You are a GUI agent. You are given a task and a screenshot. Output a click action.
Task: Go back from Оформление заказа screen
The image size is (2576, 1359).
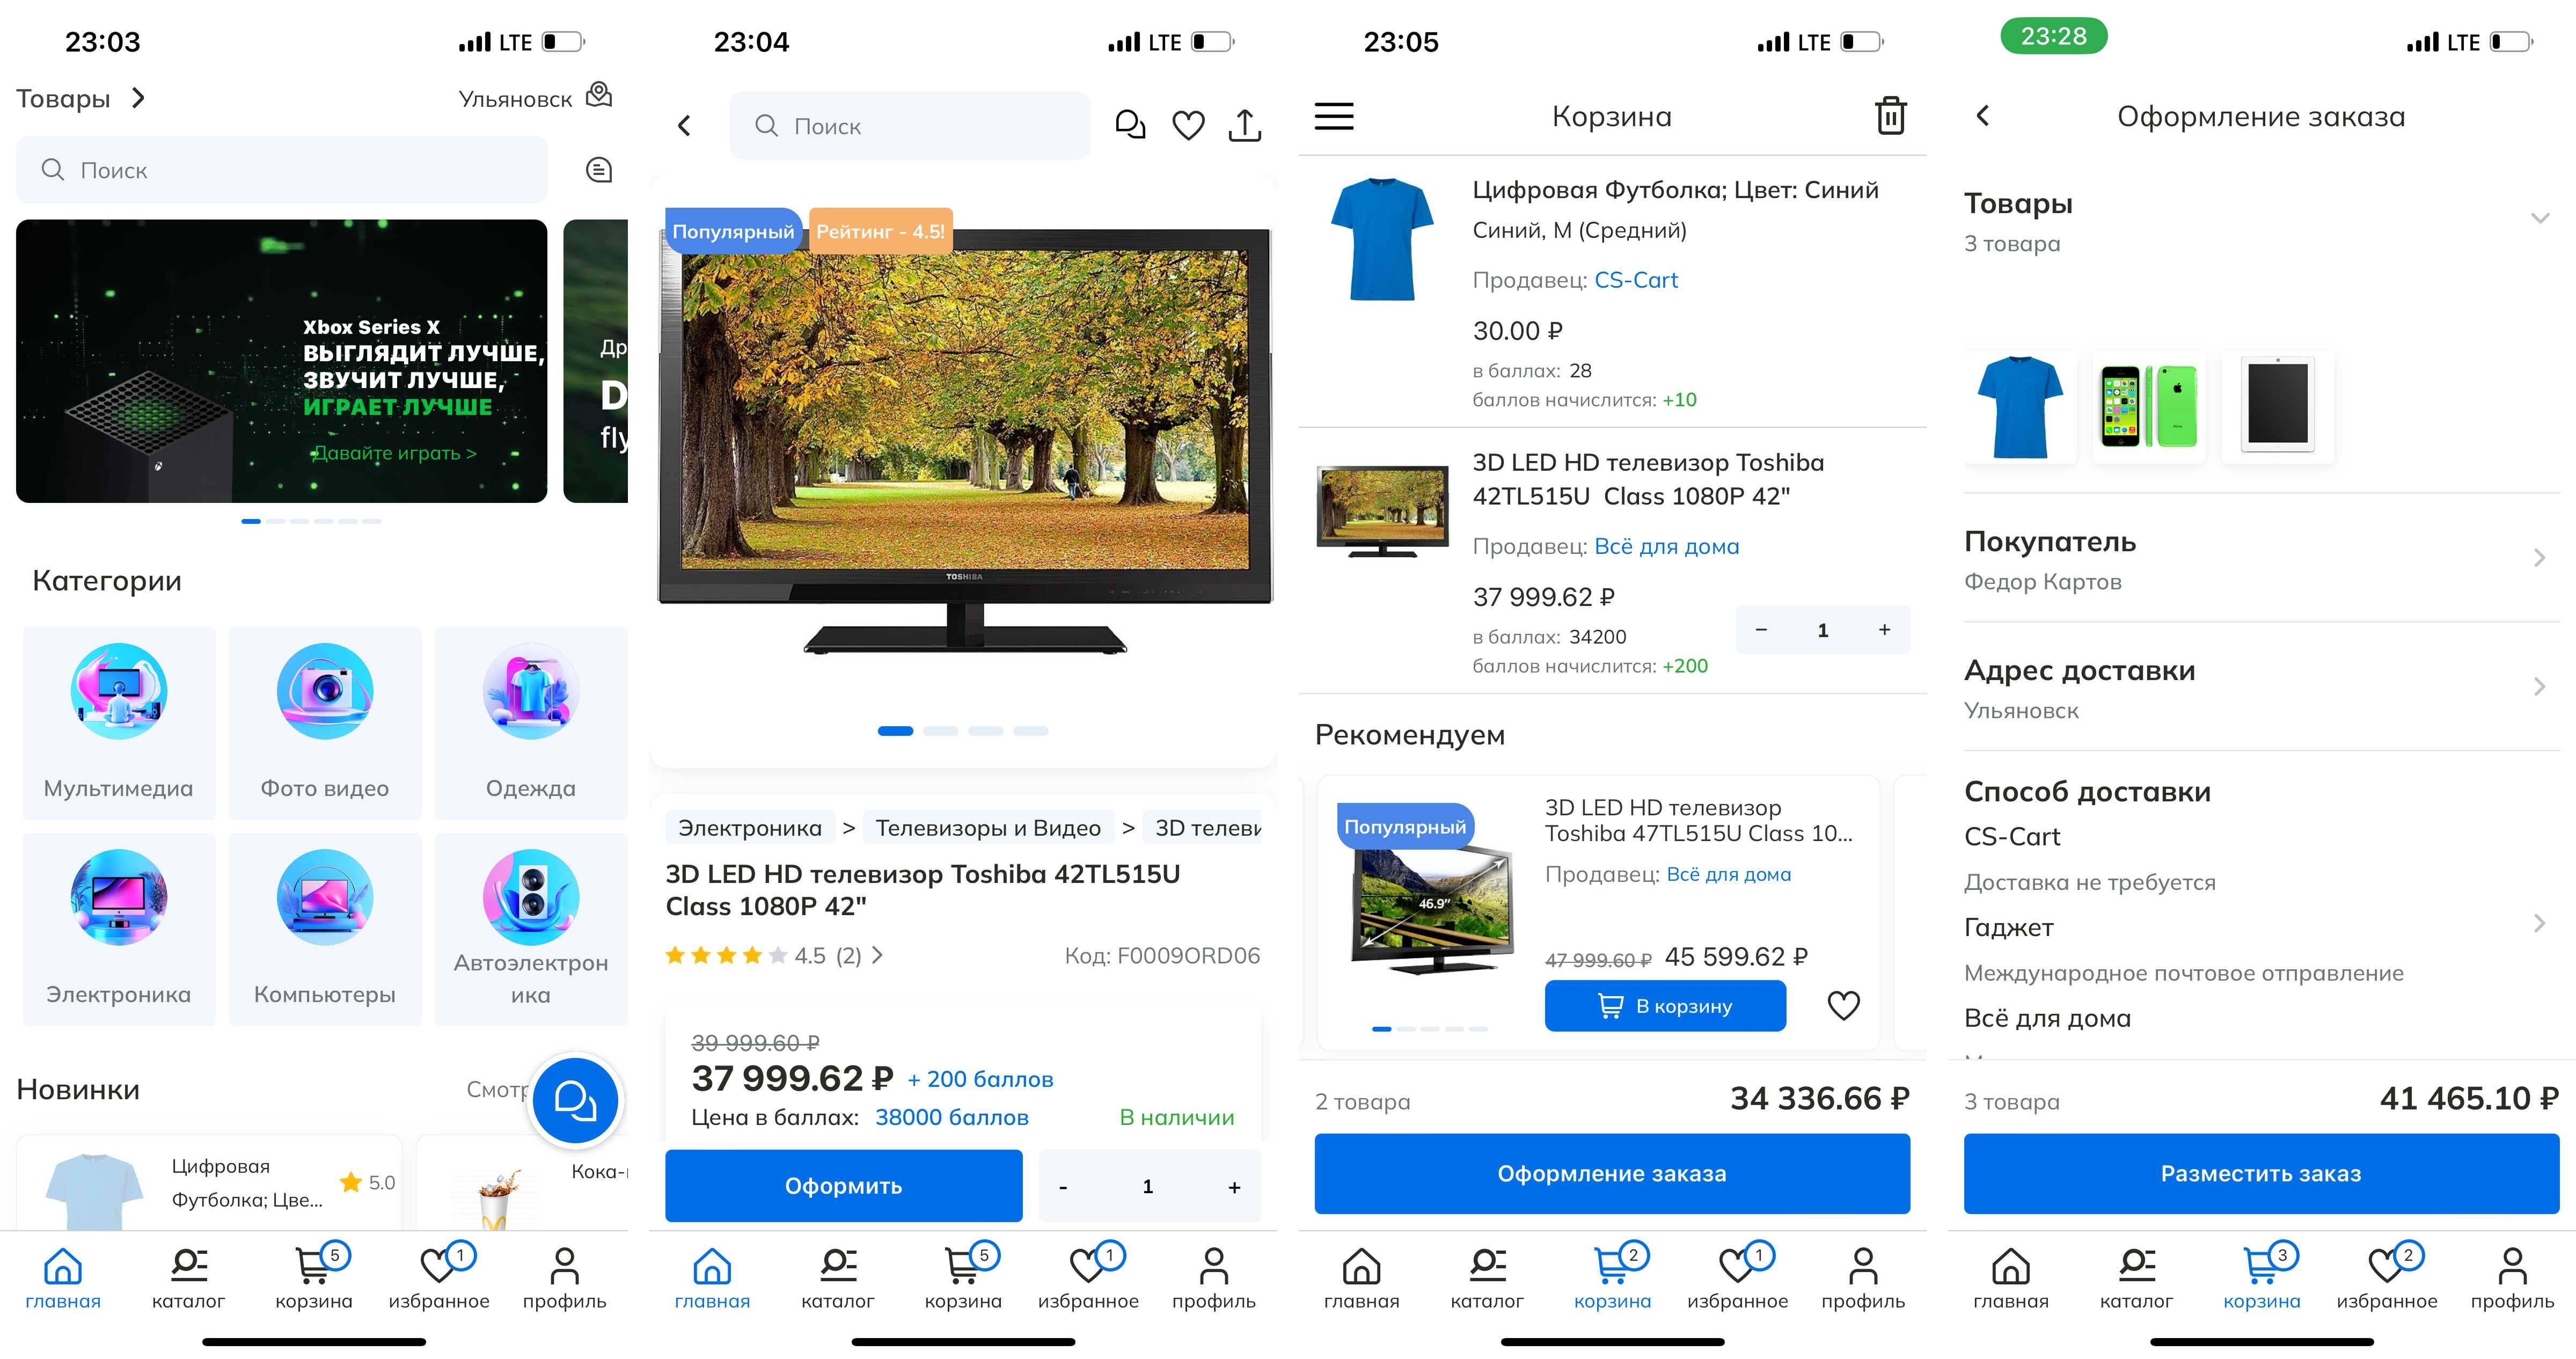pos(1983,116)
